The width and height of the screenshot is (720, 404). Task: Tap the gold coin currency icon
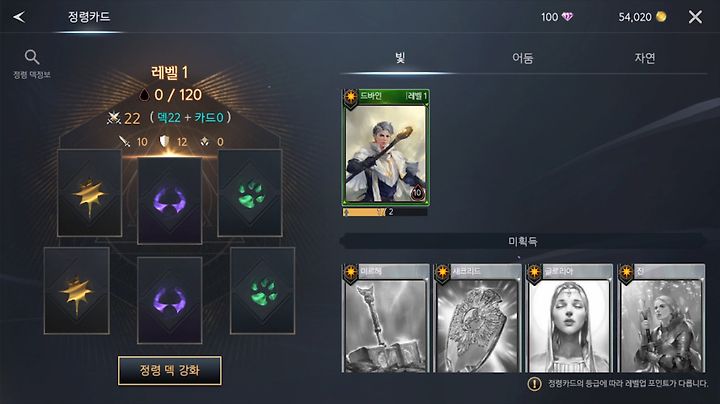[x=661, y=17]
